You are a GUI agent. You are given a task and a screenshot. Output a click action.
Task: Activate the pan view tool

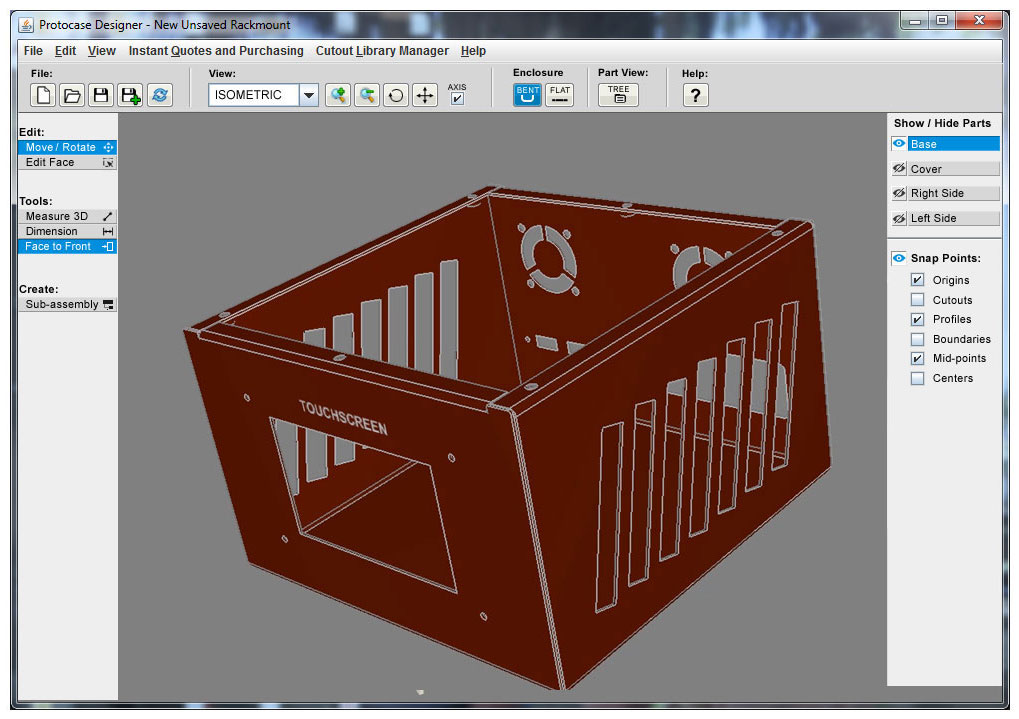[424, 95]
